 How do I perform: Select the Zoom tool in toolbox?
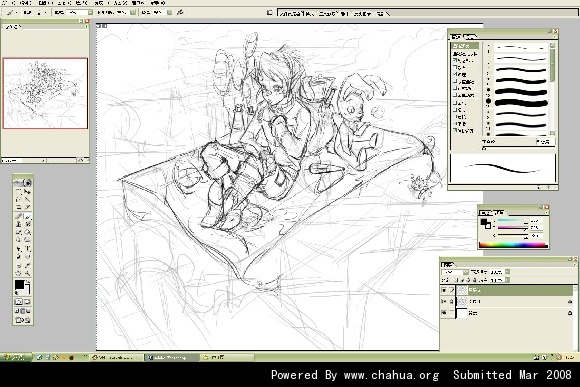[x=27, y=273]
